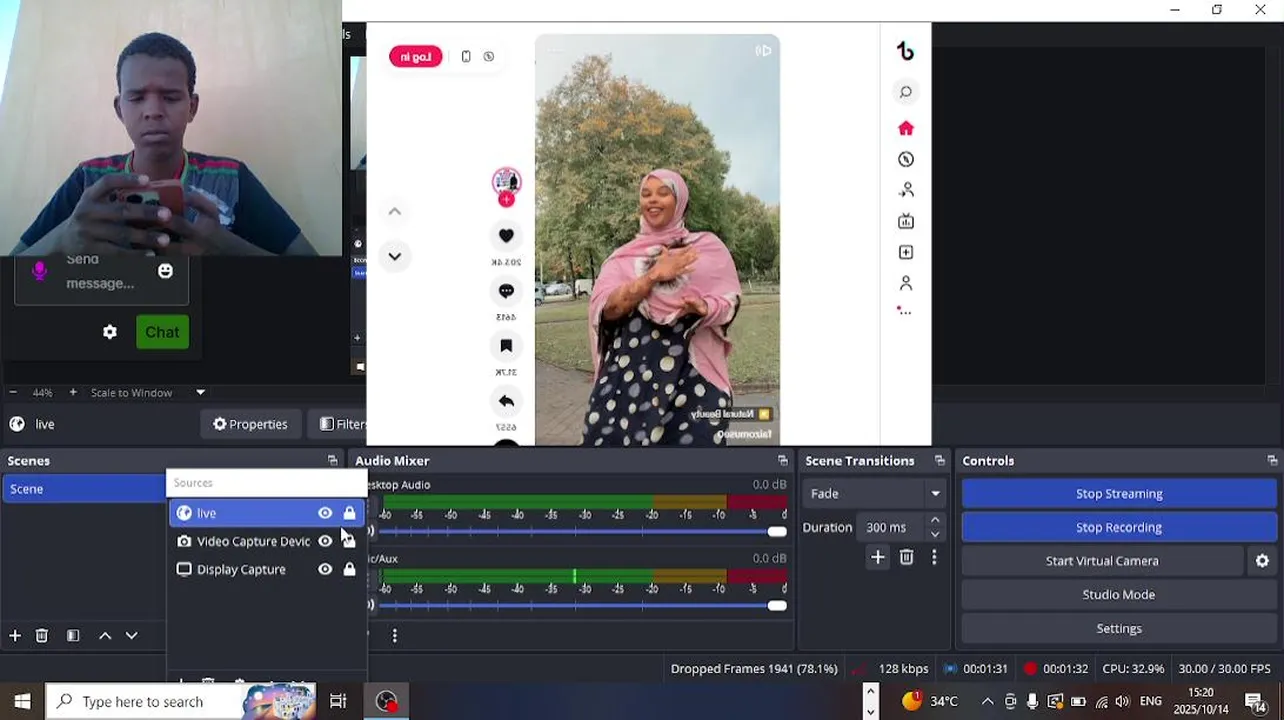Toggle visibility eye for Display Capture
This screenshot has height=720, width=1284.
(x=325, y=569)
